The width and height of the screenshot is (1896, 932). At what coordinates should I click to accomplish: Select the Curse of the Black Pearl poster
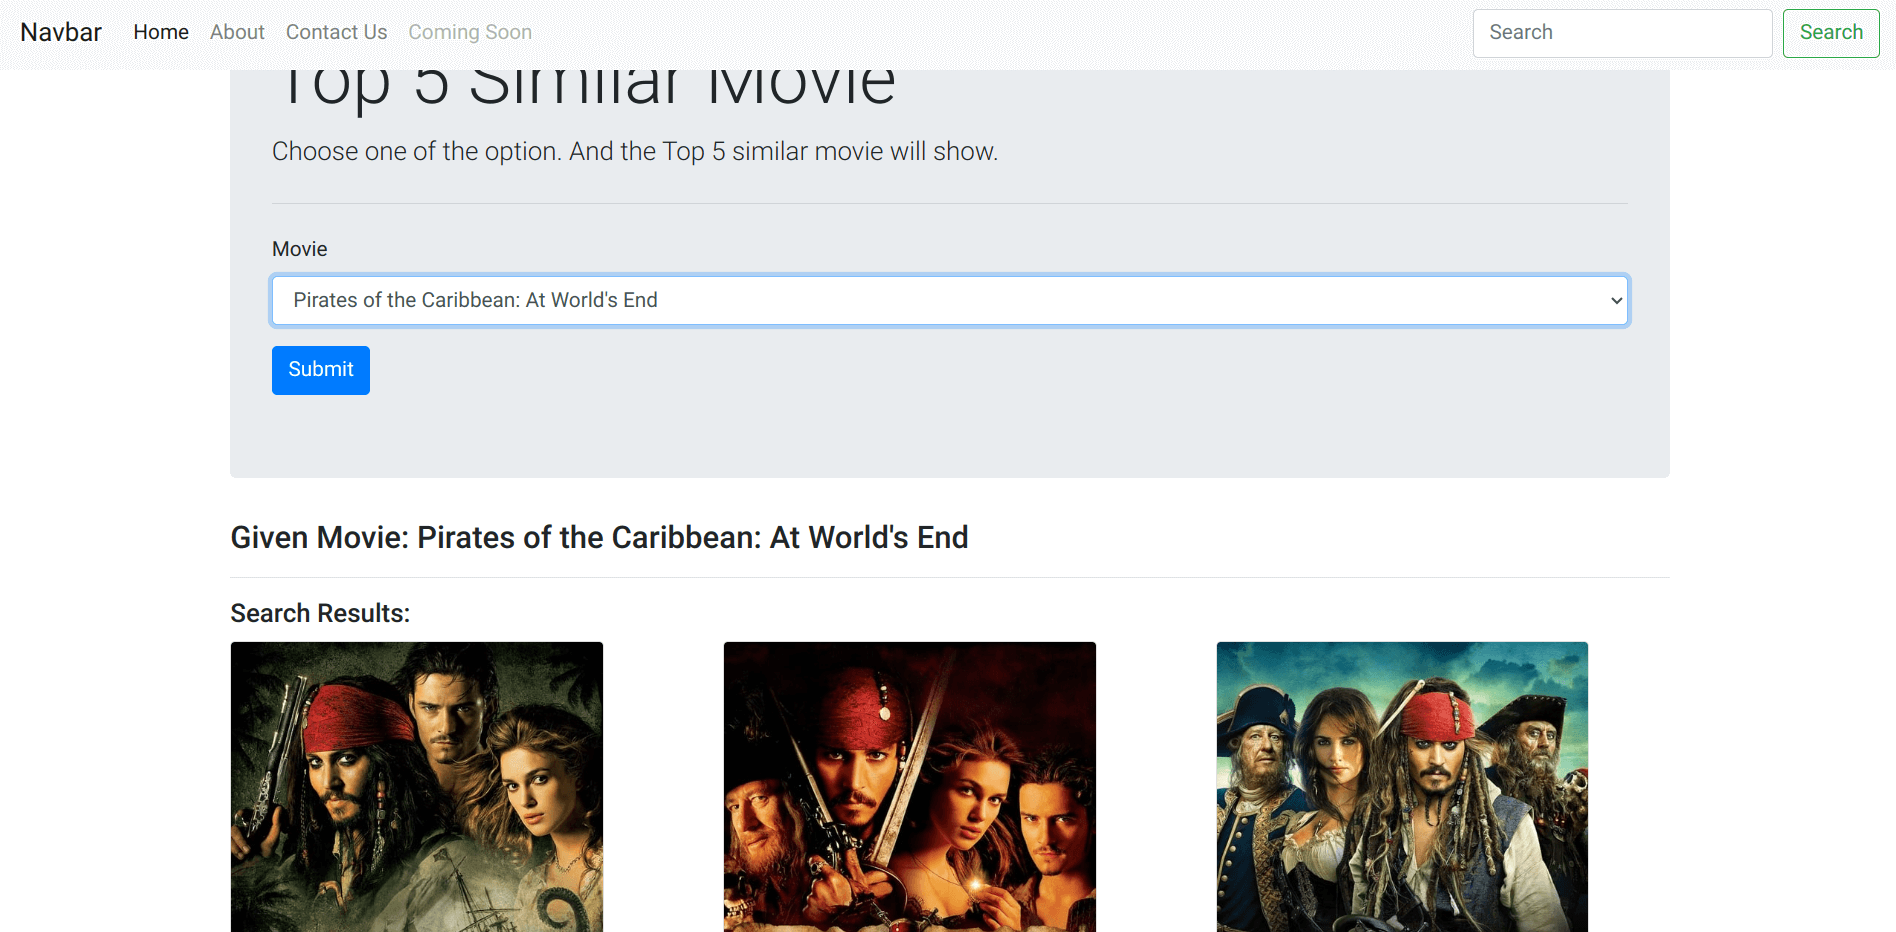tap(910, 787)
